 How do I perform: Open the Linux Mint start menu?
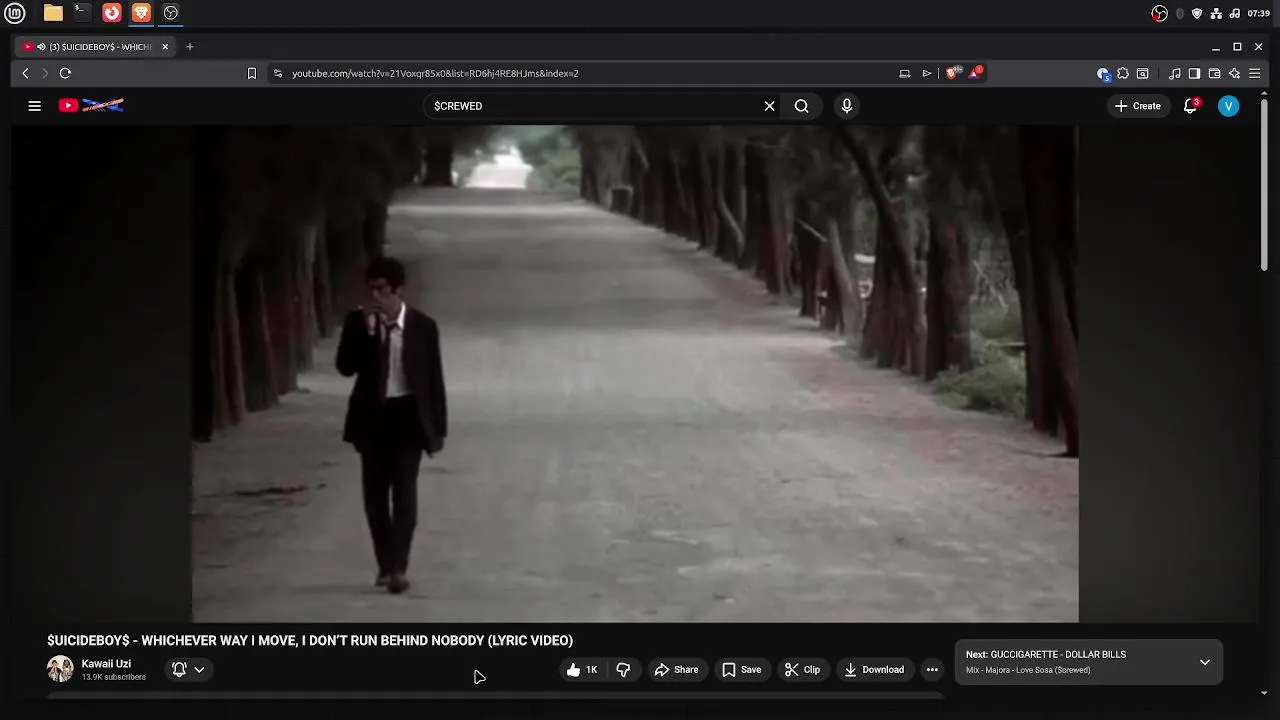(17, 13)
